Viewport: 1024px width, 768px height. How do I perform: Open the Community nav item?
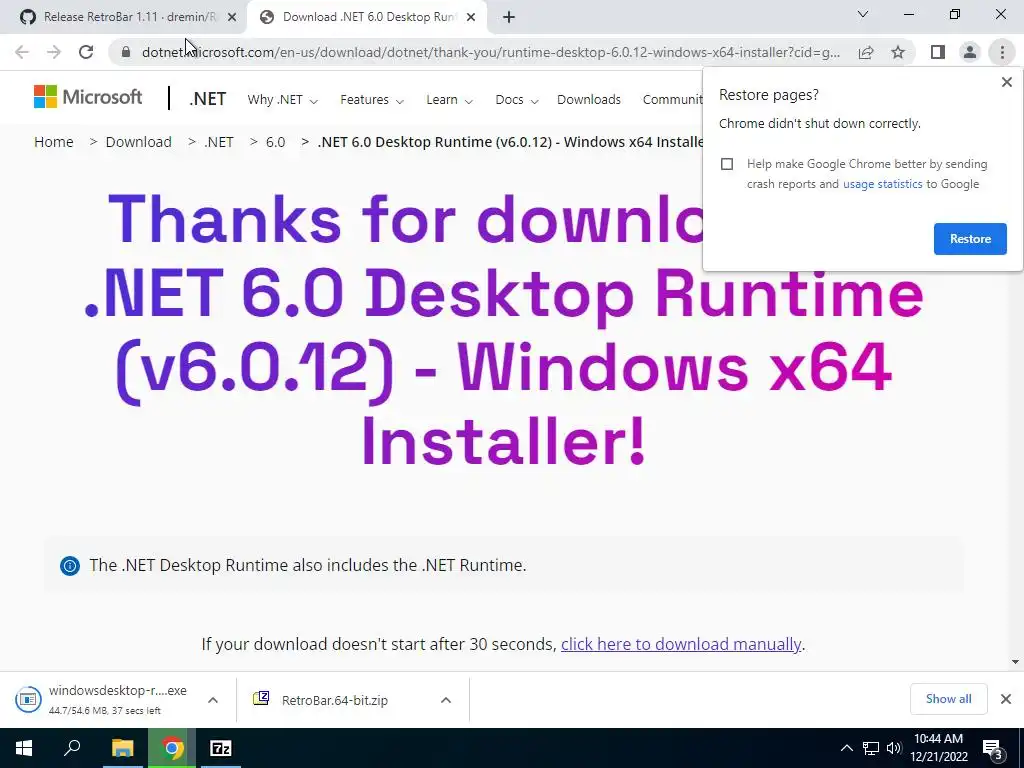tap(673, 100)
